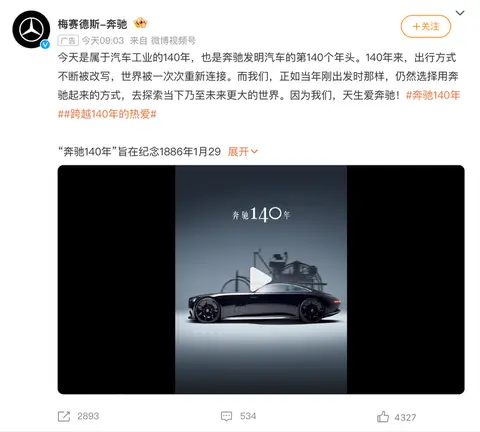Click the 2893 repost count

[x=88, y=416]
